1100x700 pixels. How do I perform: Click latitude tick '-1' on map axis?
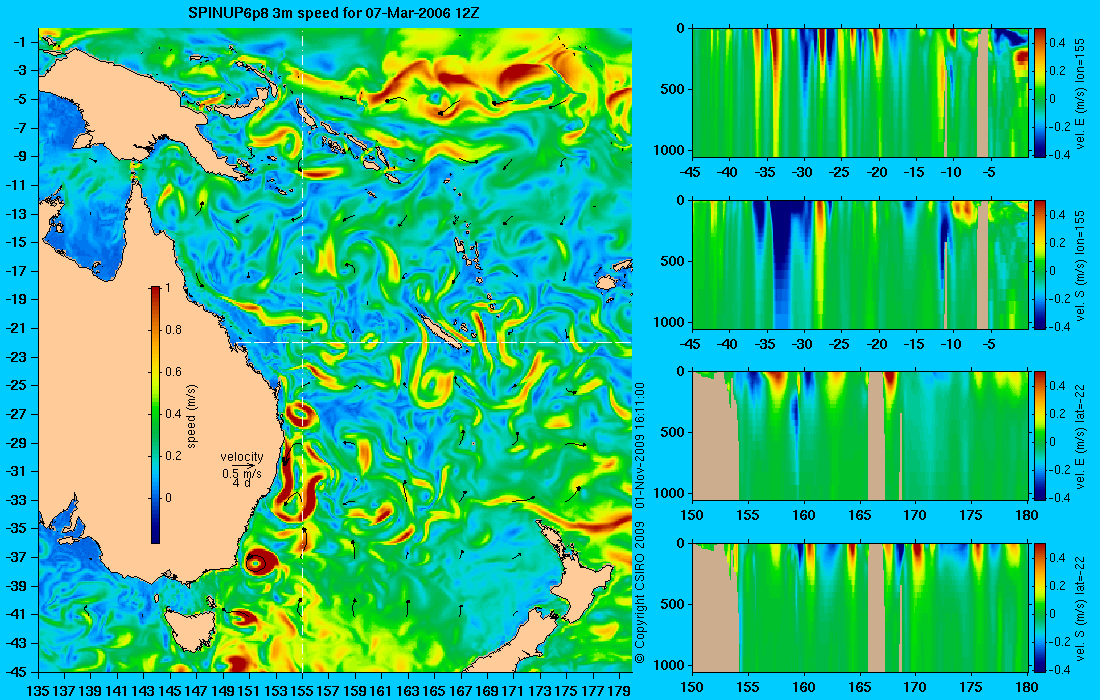pyautogui.click(x=21, y=42)
